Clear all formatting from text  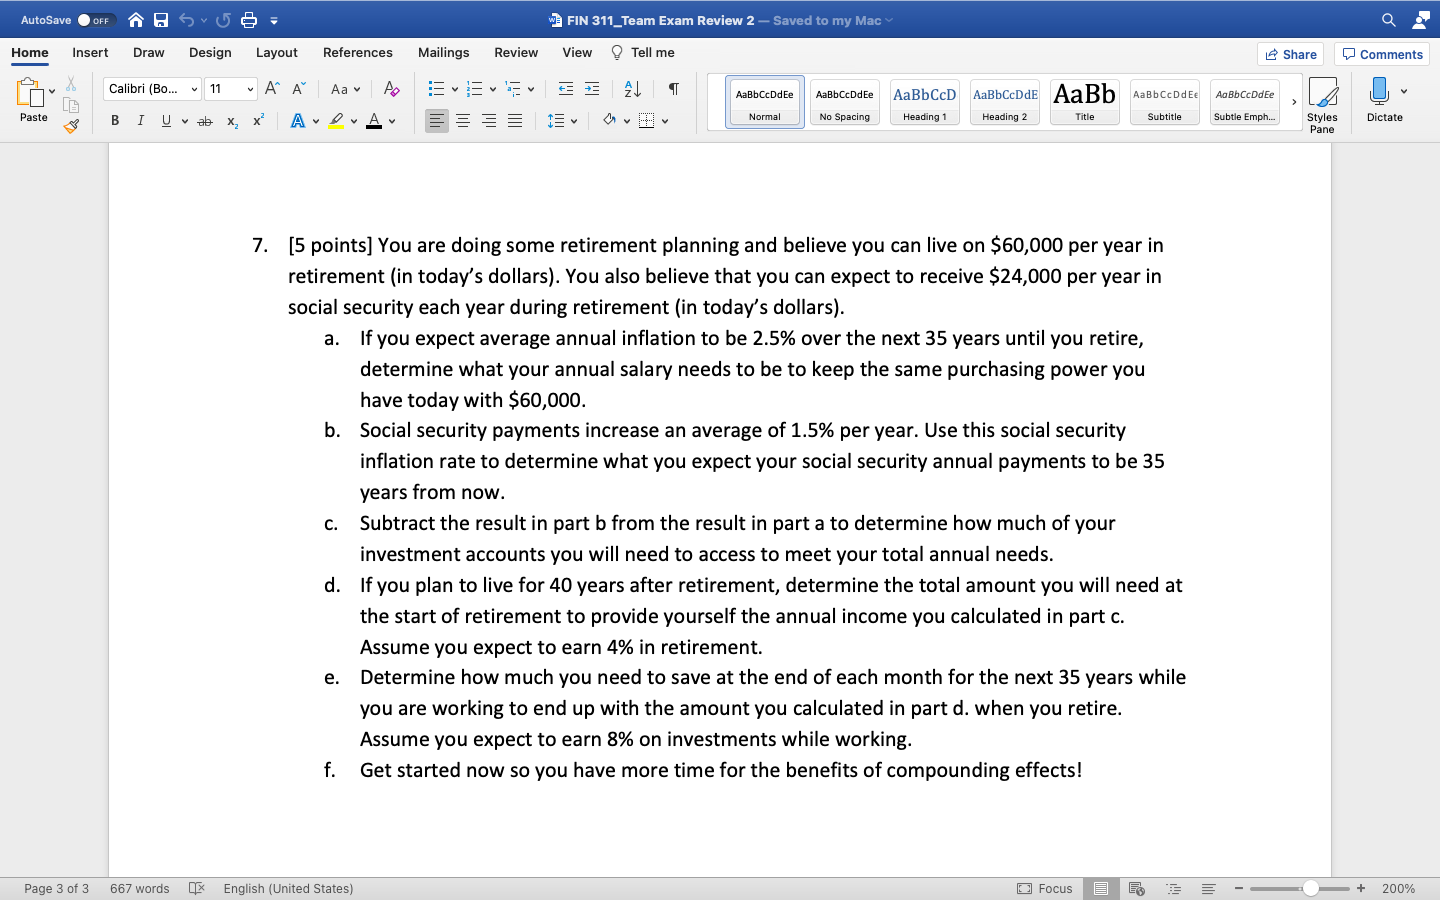(392, 89)
